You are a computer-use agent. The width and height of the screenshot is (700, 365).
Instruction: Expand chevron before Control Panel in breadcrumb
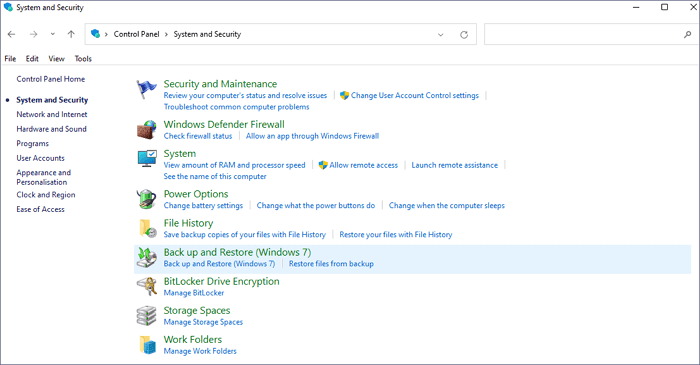(106, 34)
